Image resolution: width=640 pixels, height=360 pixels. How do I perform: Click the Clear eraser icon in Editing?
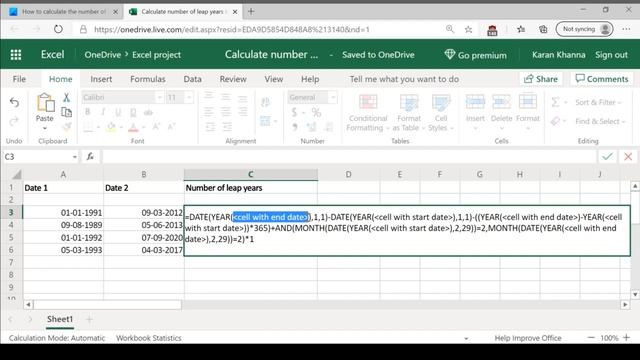(x=555, y=121)
